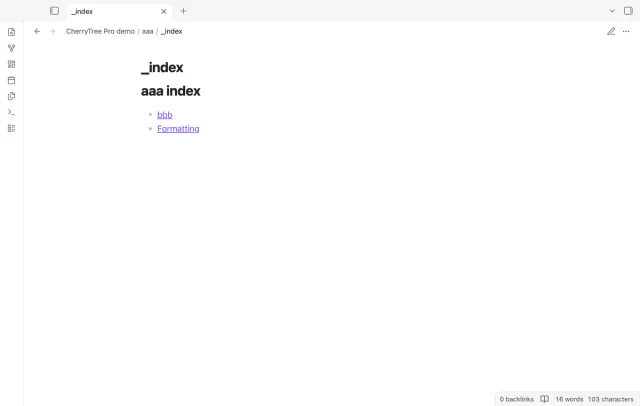Viewport: 640px width, 406px height.
Task: Click the _index note title heading
Action: (x=162, y=67)
